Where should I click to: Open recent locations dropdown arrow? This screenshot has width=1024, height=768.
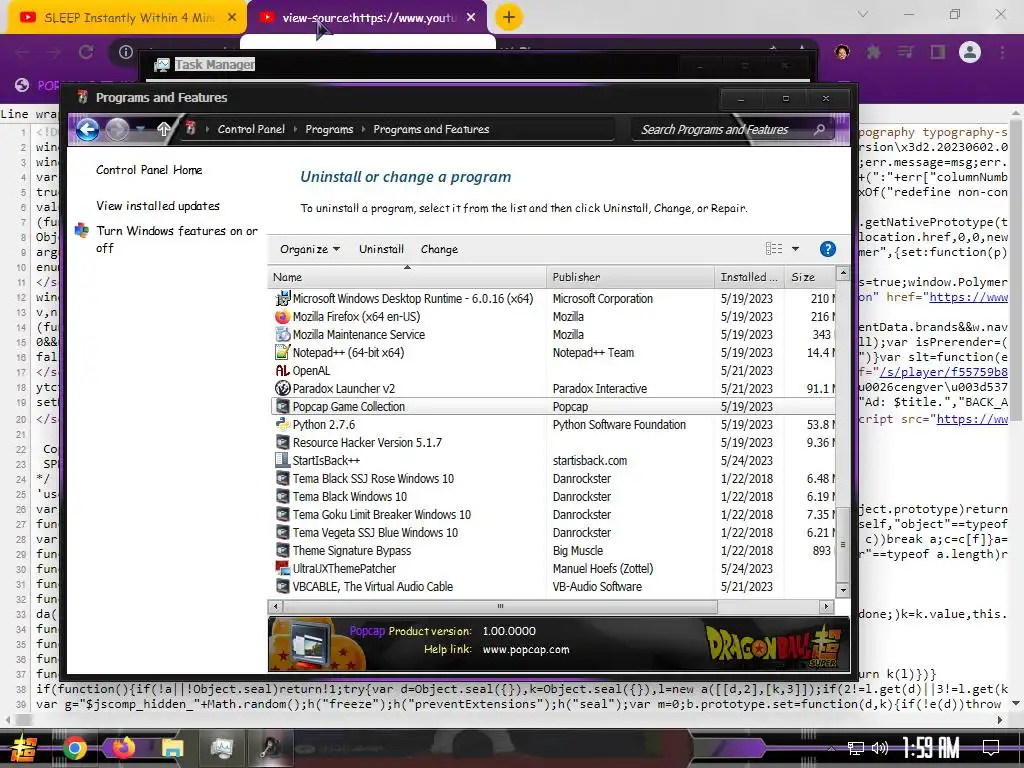pyautogui.click(x=140, y=129)
